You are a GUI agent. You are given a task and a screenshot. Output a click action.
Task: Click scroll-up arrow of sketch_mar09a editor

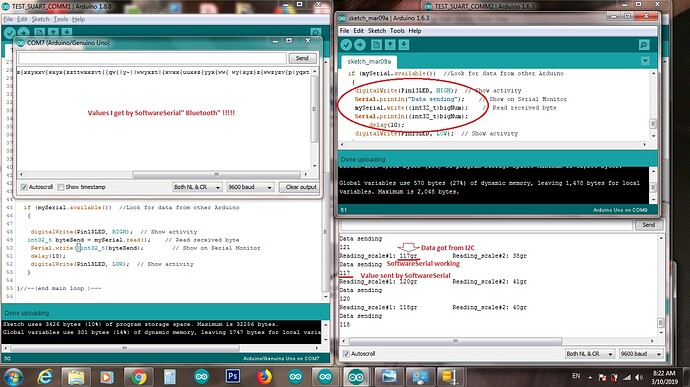click(653, 74)
